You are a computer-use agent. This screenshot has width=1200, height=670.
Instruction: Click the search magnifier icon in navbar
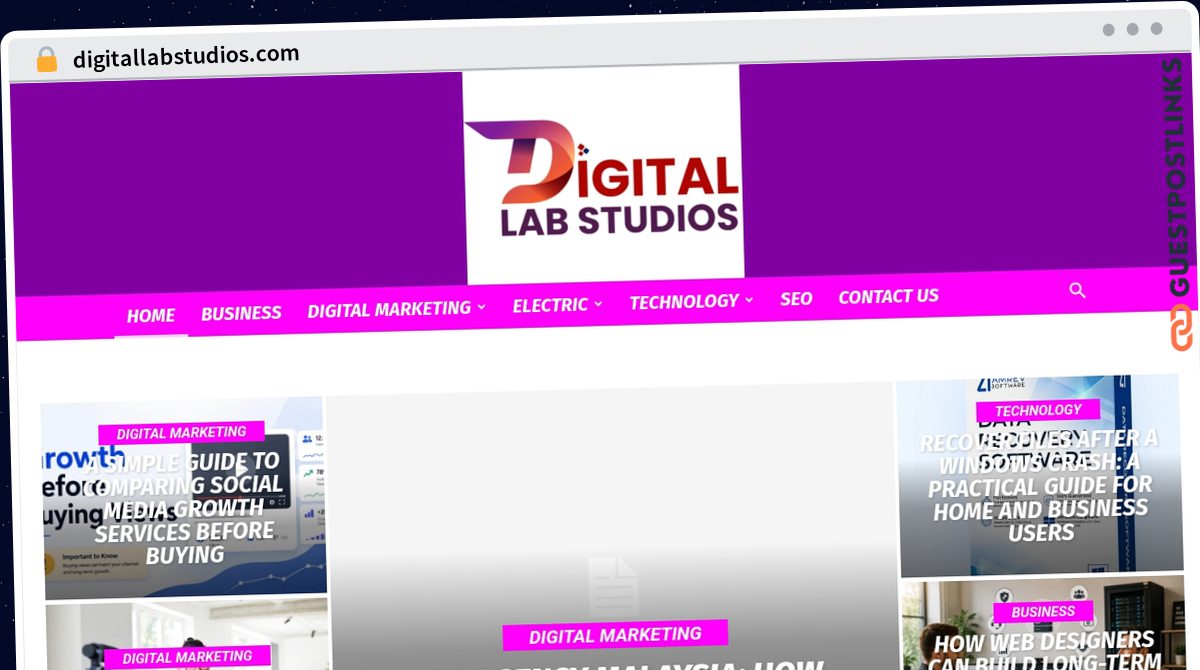click(1077, 290)
